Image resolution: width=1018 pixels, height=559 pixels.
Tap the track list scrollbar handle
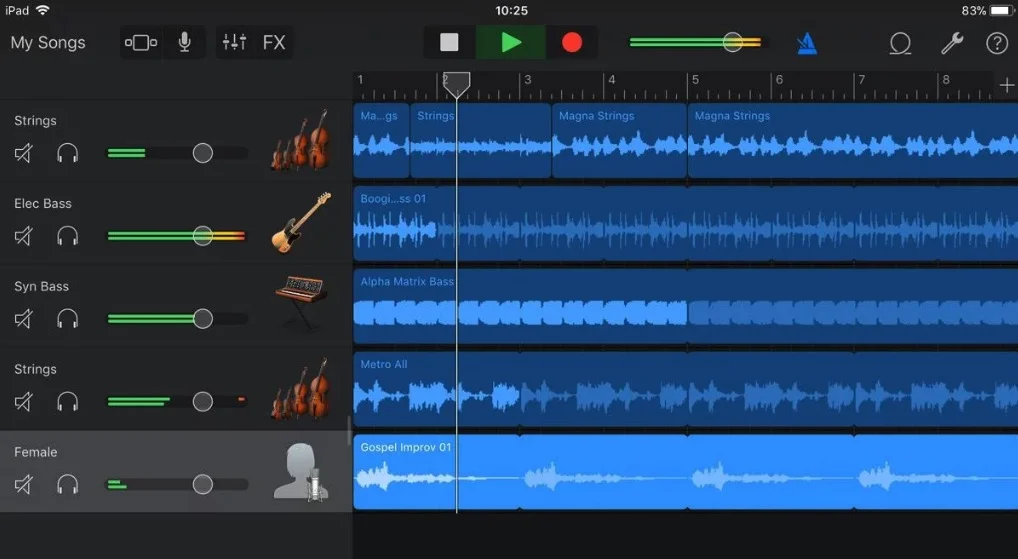pyautogui.click(x=349, y=430)
